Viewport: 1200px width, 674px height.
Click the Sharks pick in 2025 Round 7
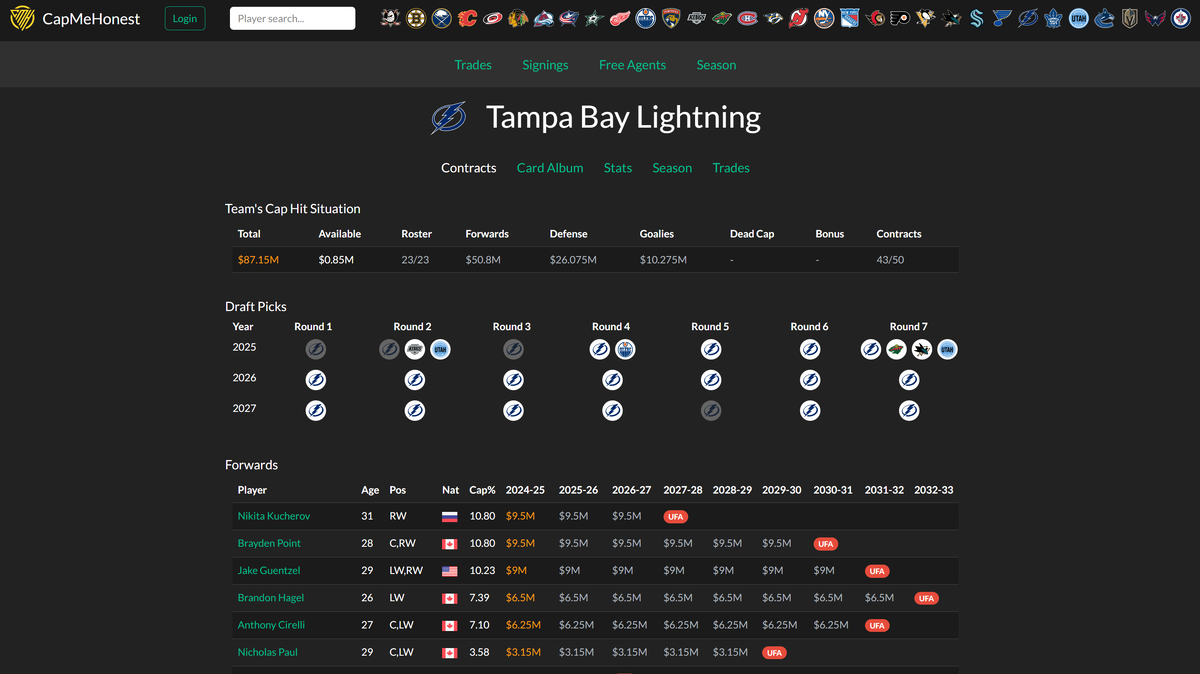(922, 349)
